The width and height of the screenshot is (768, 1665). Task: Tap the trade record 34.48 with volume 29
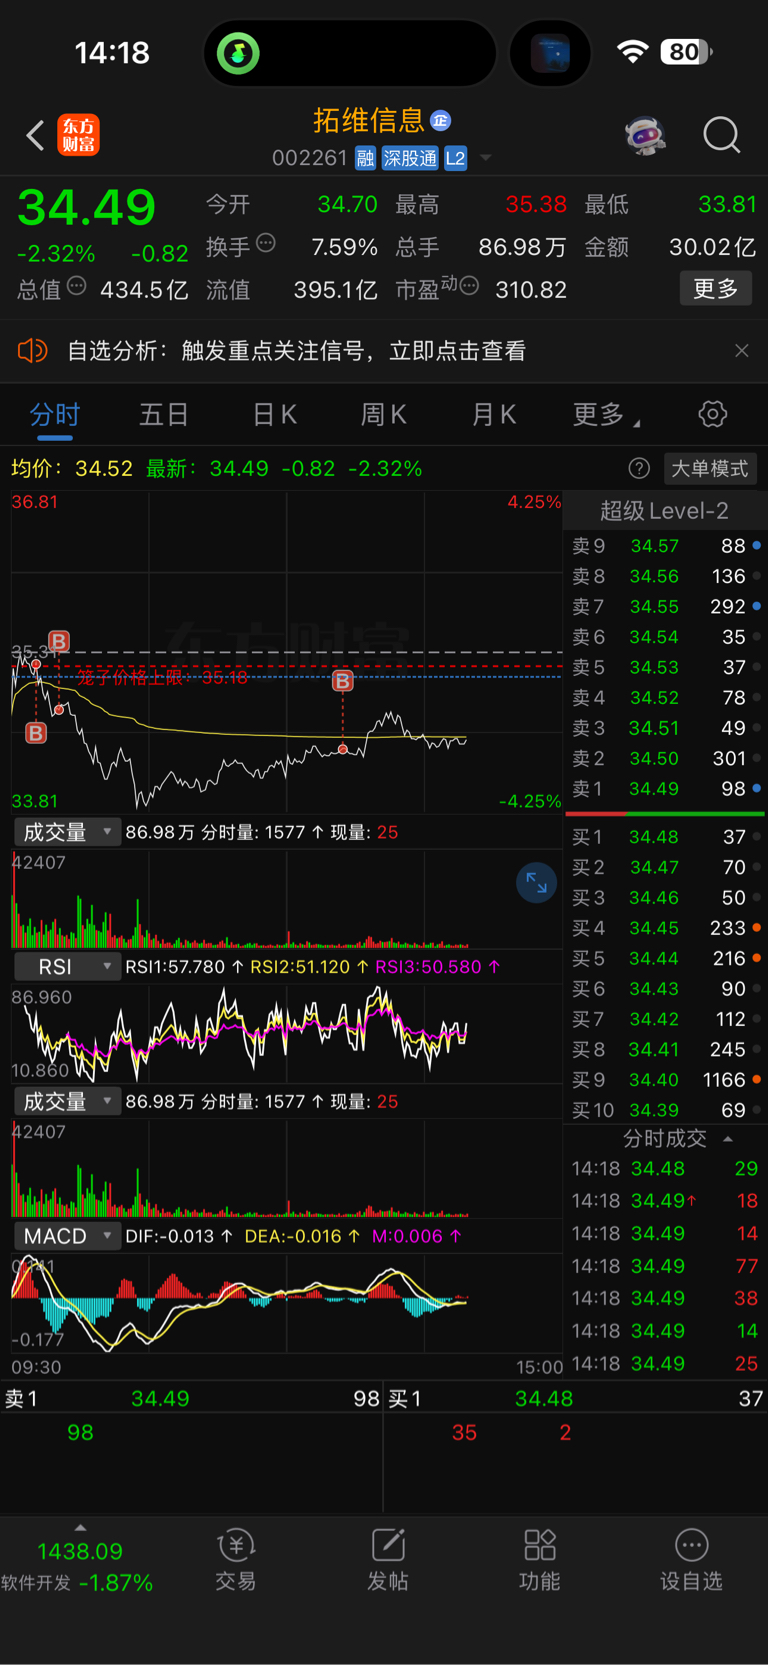pyautogui.click(x=664, y=1168)
